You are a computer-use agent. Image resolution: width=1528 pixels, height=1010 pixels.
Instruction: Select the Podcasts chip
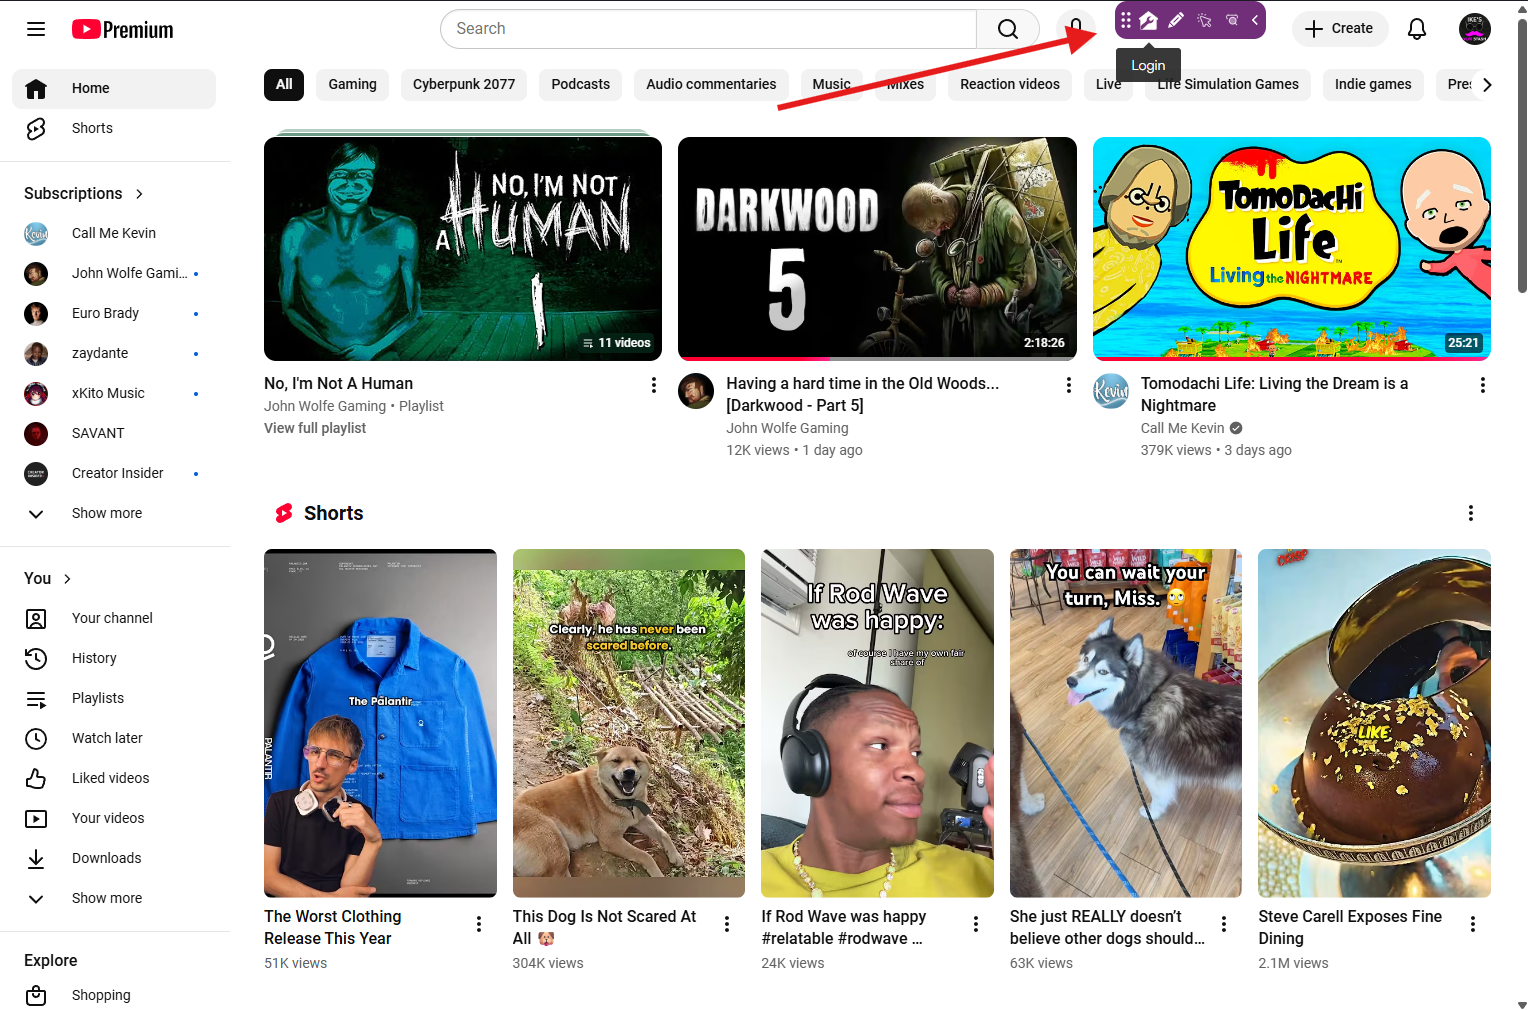(581, 84)
